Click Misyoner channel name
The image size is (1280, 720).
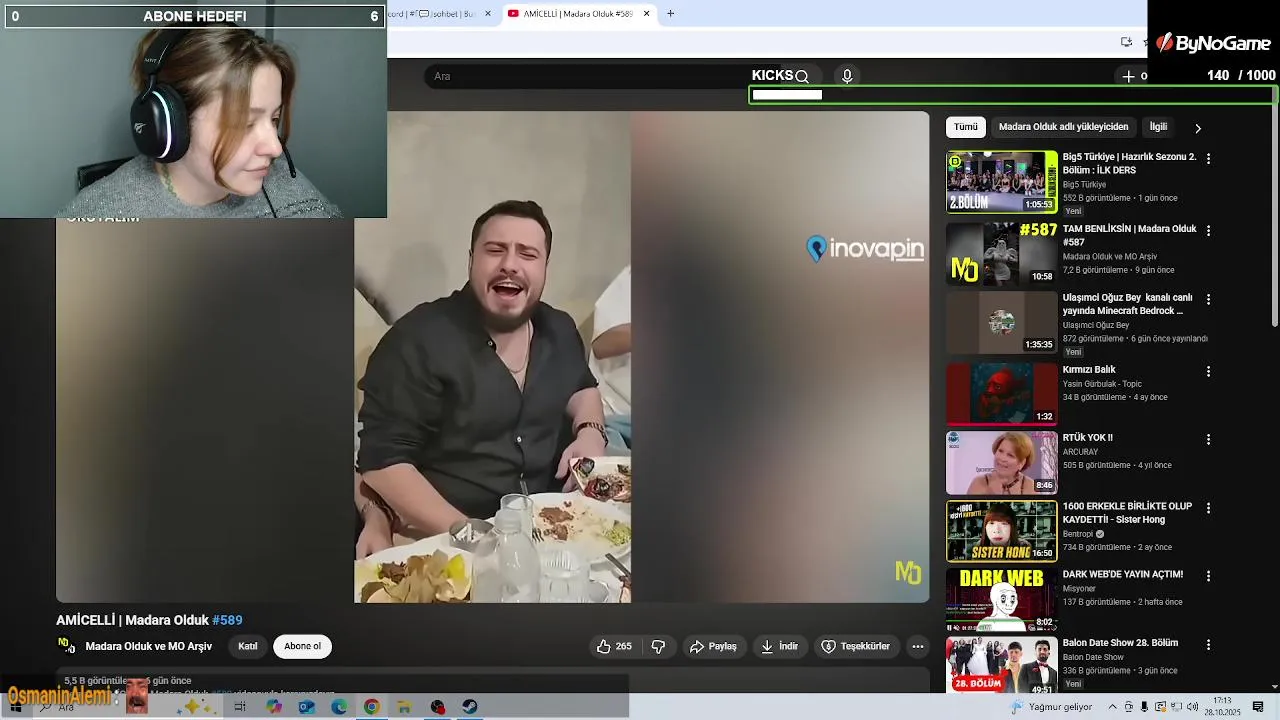1079,589
